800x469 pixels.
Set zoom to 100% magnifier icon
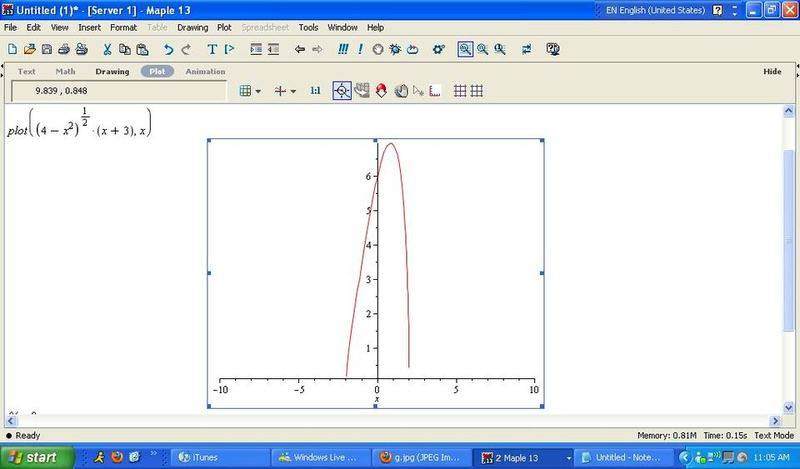coord(465,49)
